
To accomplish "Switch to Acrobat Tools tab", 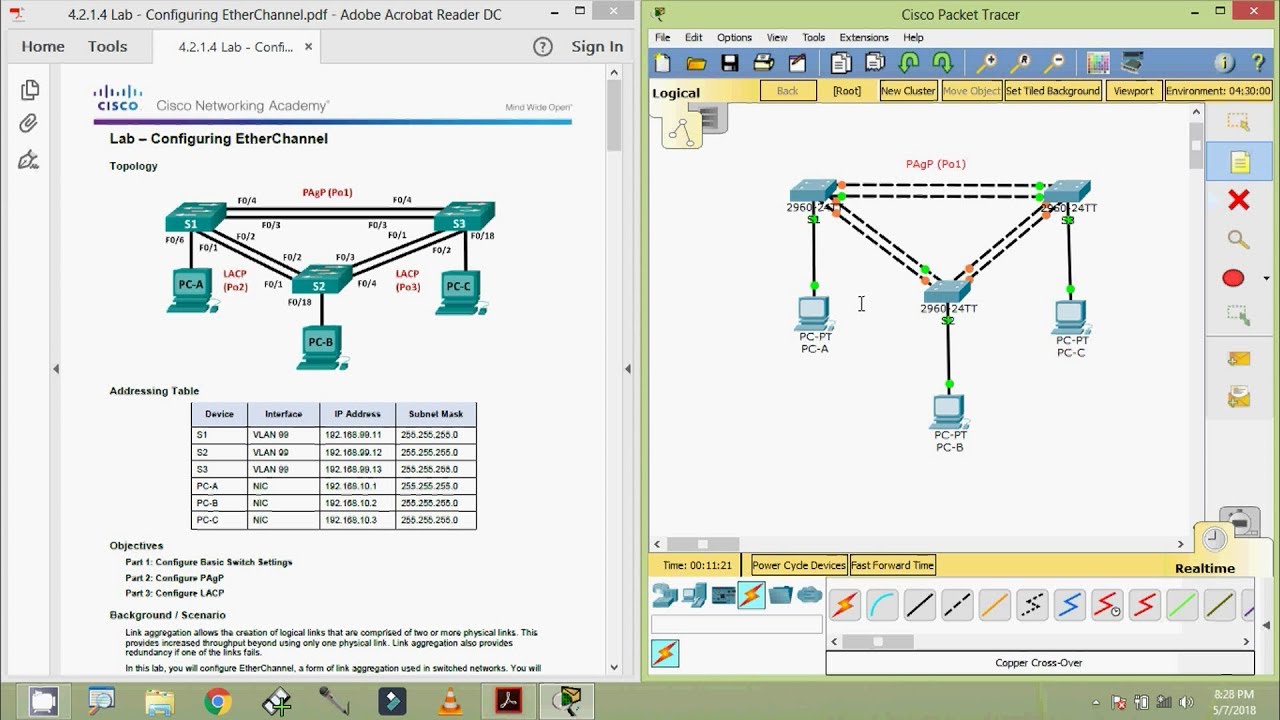I will click(x=107, y=46).
